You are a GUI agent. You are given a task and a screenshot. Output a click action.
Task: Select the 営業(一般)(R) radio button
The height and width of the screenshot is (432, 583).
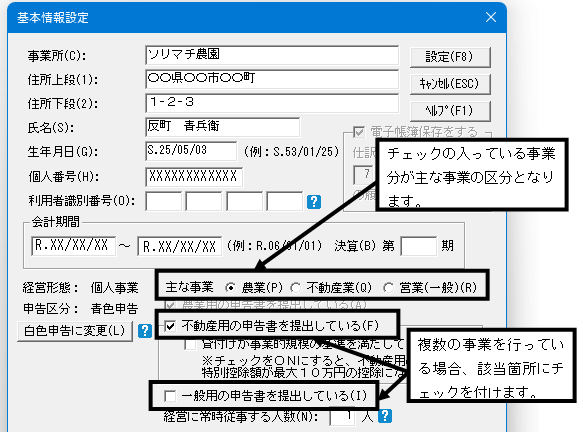[x=389, y=287]
